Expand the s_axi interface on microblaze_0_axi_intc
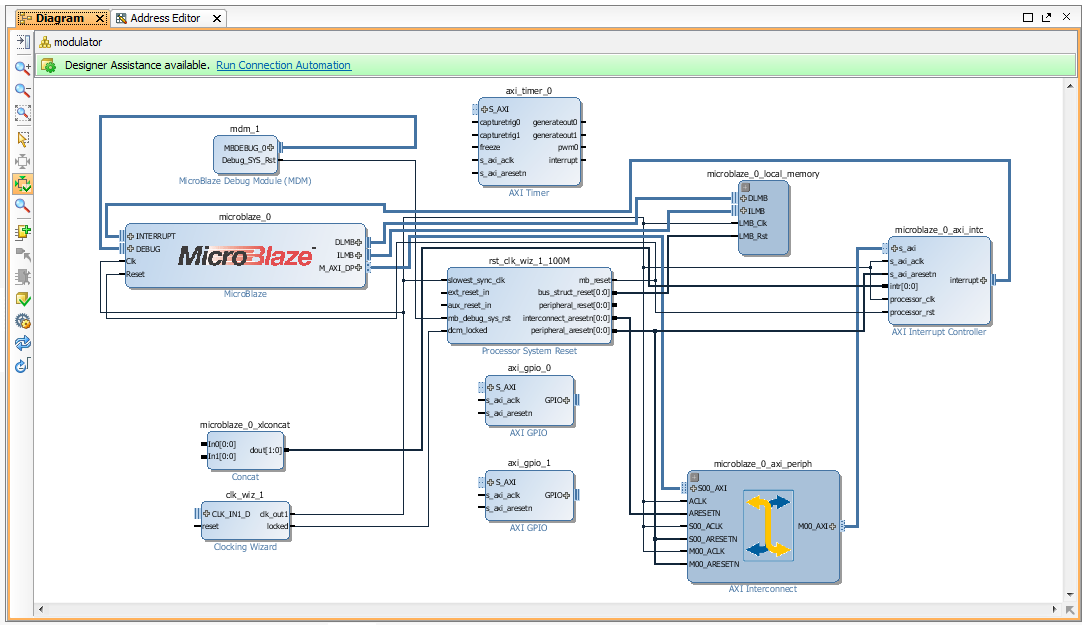The image size is (1088, 625). pyautogui.click(x=894, y=248)
